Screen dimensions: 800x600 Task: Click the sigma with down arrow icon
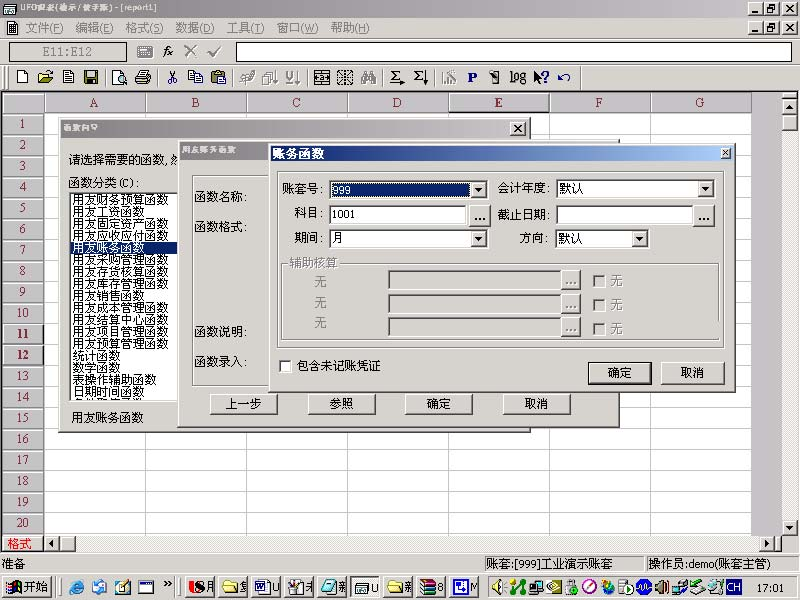point(420,77)
